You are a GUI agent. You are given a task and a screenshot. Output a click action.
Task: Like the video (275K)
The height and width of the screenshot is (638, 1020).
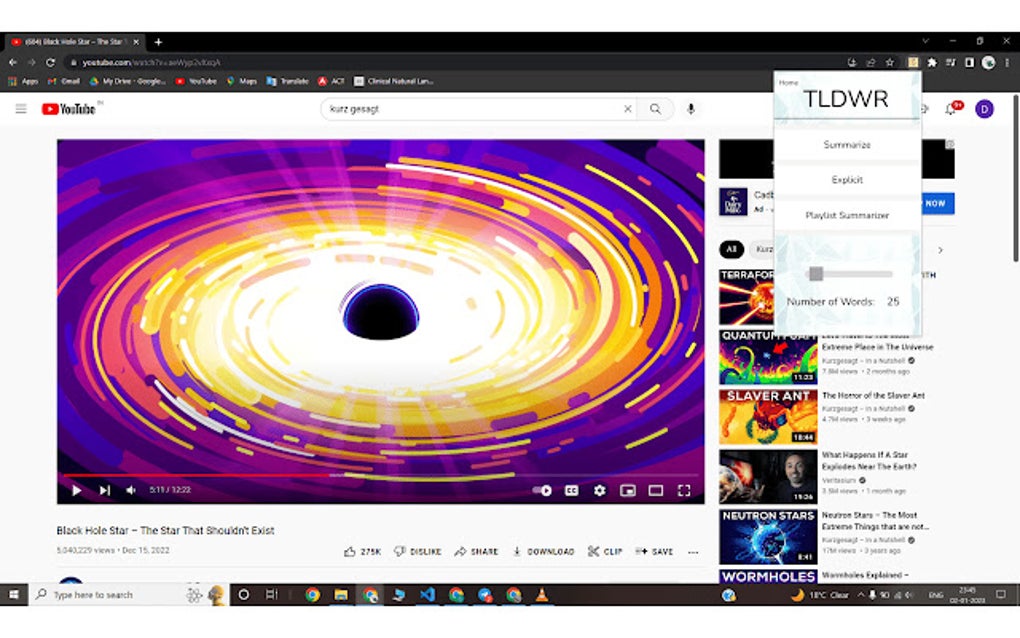(x=362, y=552)
